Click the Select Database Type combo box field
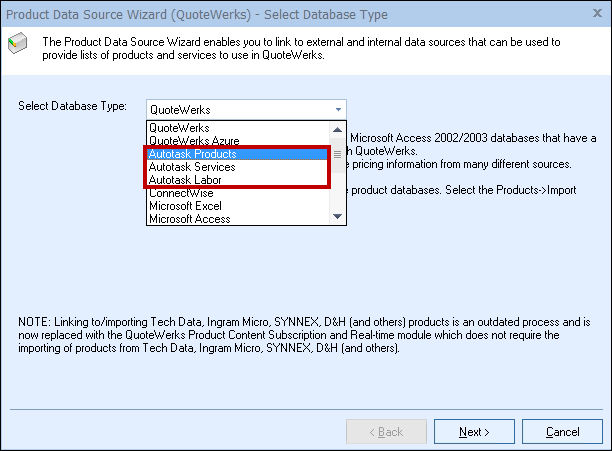The height and width of the screenshot is (451, 612). pyautogui.click(x=238, y=109)
